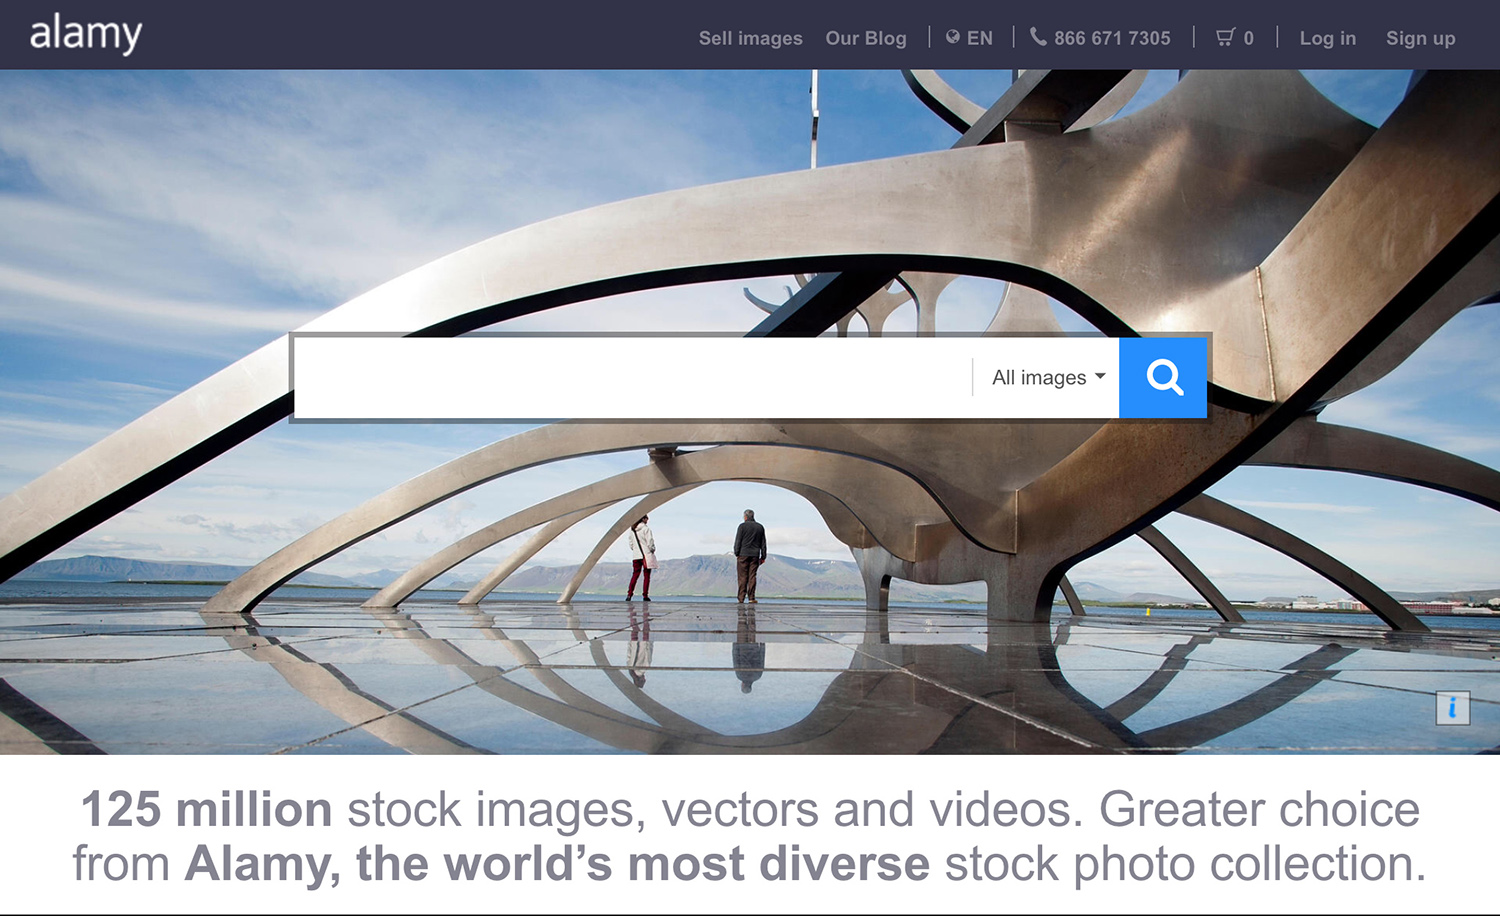Click the alamy logo
This screenshot has height=916, width=1500.
86,35
